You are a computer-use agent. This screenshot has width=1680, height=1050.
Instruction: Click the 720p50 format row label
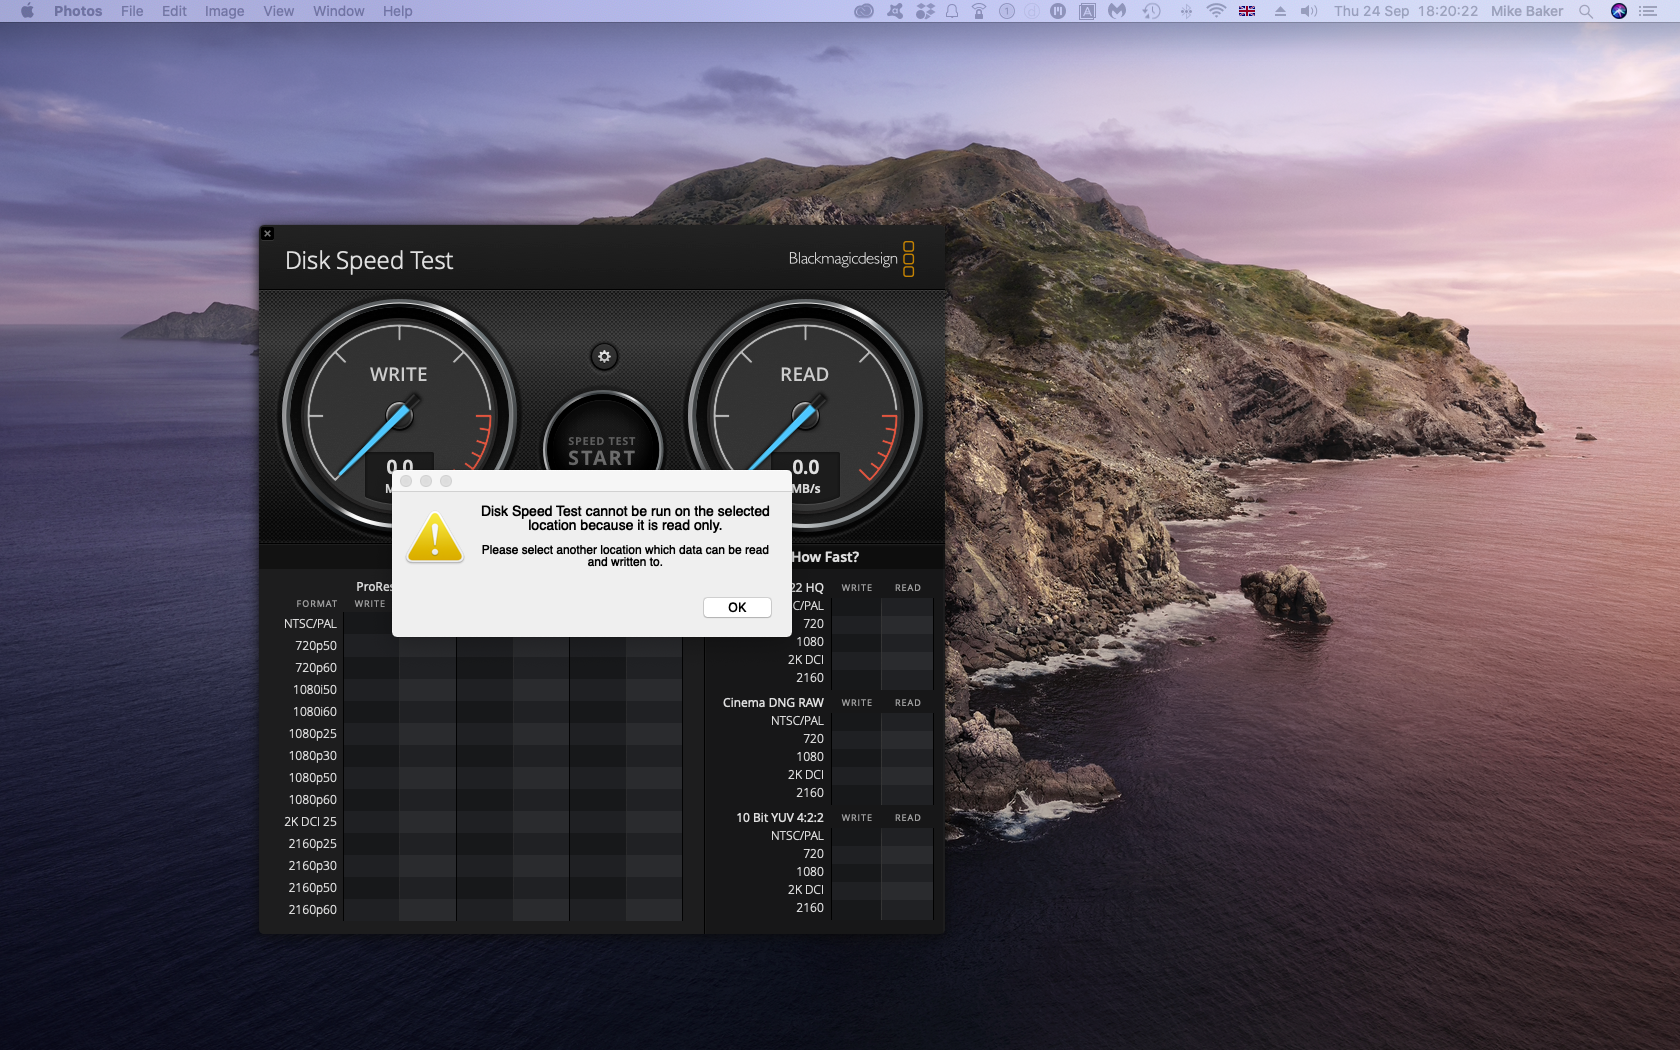(315, 646)
